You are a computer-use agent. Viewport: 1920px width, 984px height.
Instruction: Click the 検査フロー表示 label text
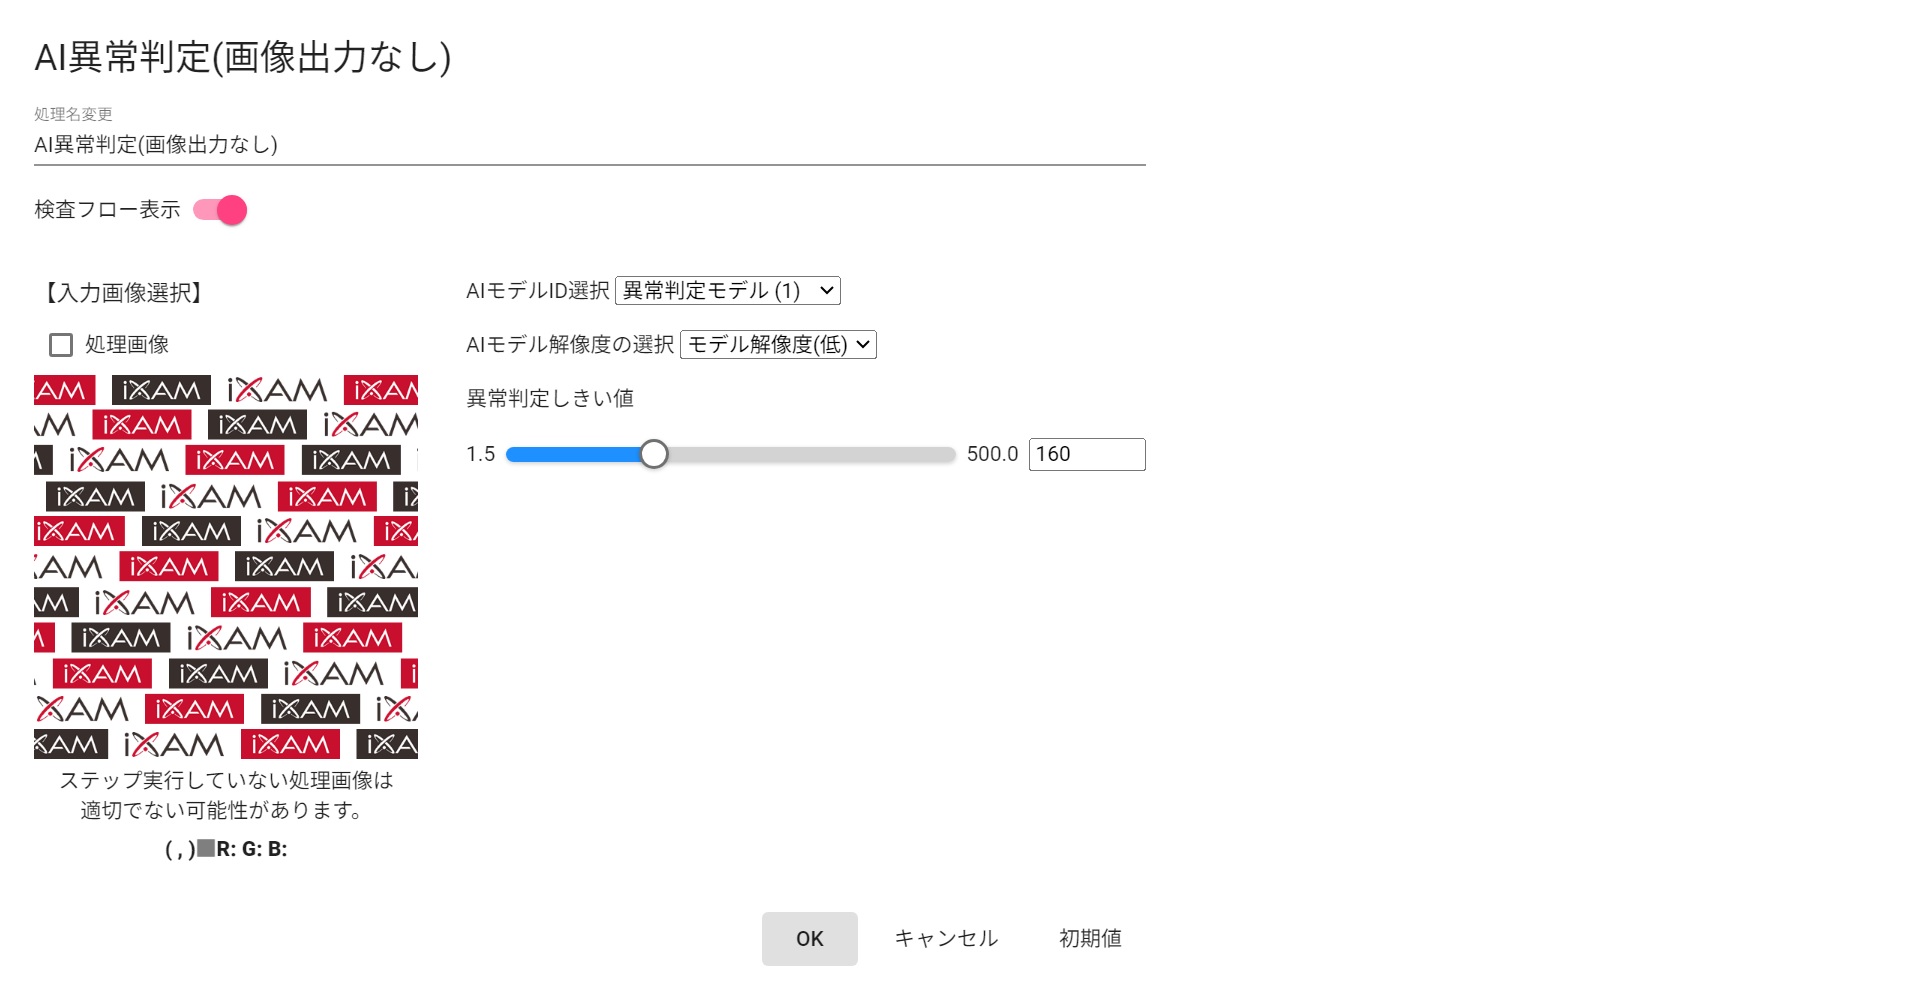pos(107,210)
